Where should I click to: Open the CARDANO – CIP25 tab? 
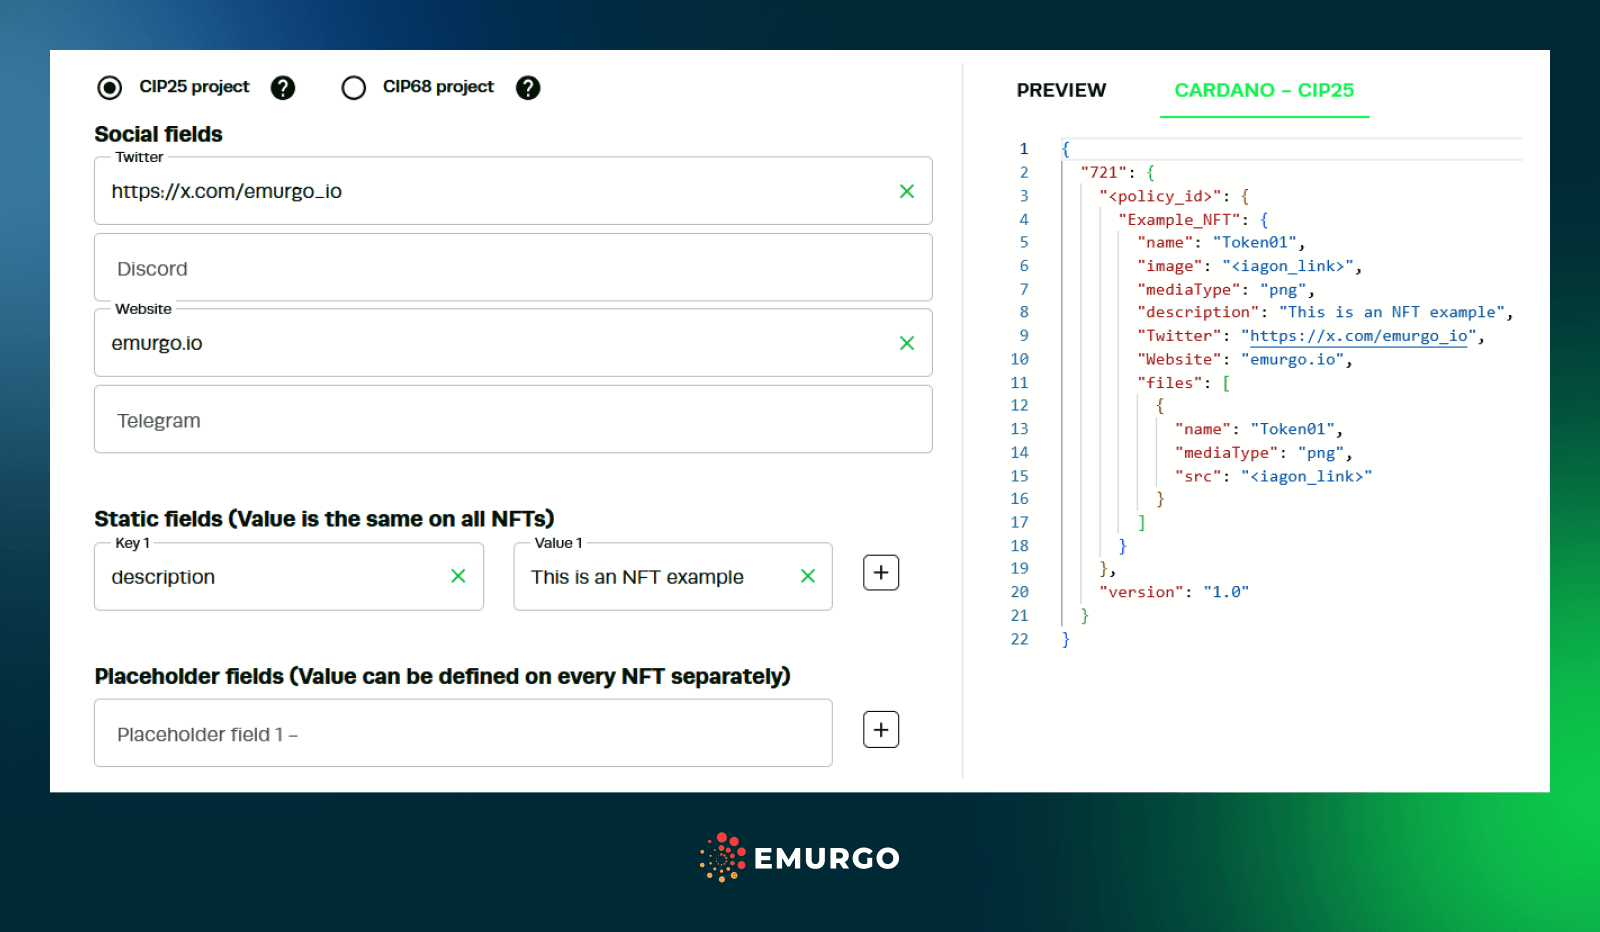pos(1264,90)
